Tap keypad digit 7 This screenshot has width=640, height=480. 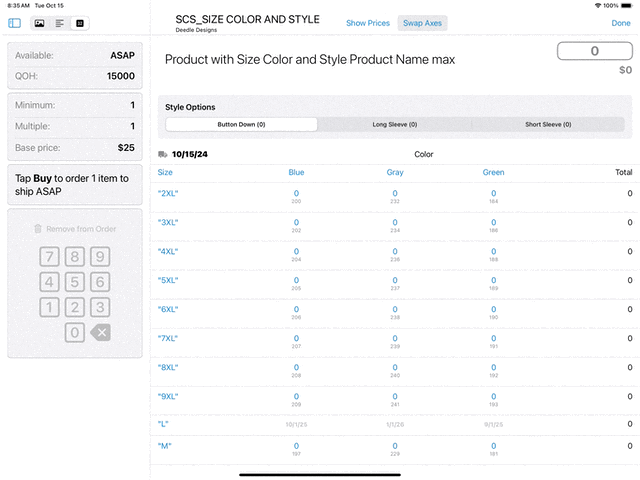pos(49,257)
